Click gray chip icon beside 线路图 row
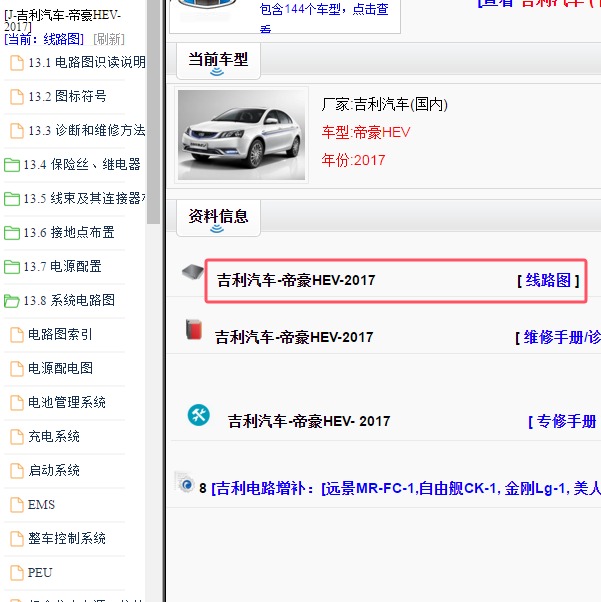Viewport: 601px width, 602px height. [x=193, y=272]
